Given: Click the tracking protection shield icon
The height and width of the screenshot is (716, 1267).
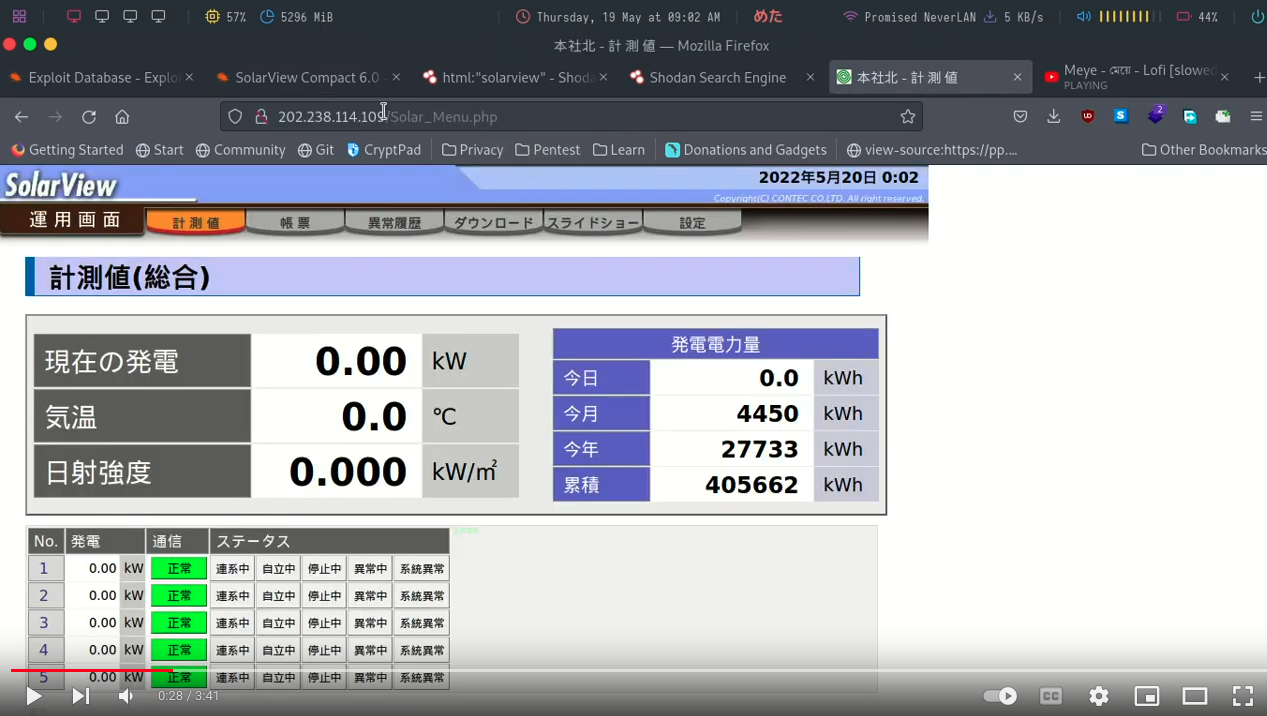Looking at the screenshot, I should coord(234,116).
